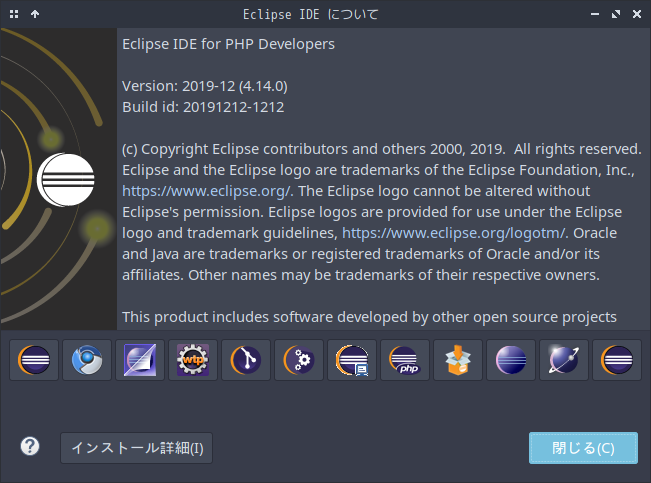Click the window menu grid icon in title bar
The height and width of the screenshot is (483, 651).
pos(14,14)
